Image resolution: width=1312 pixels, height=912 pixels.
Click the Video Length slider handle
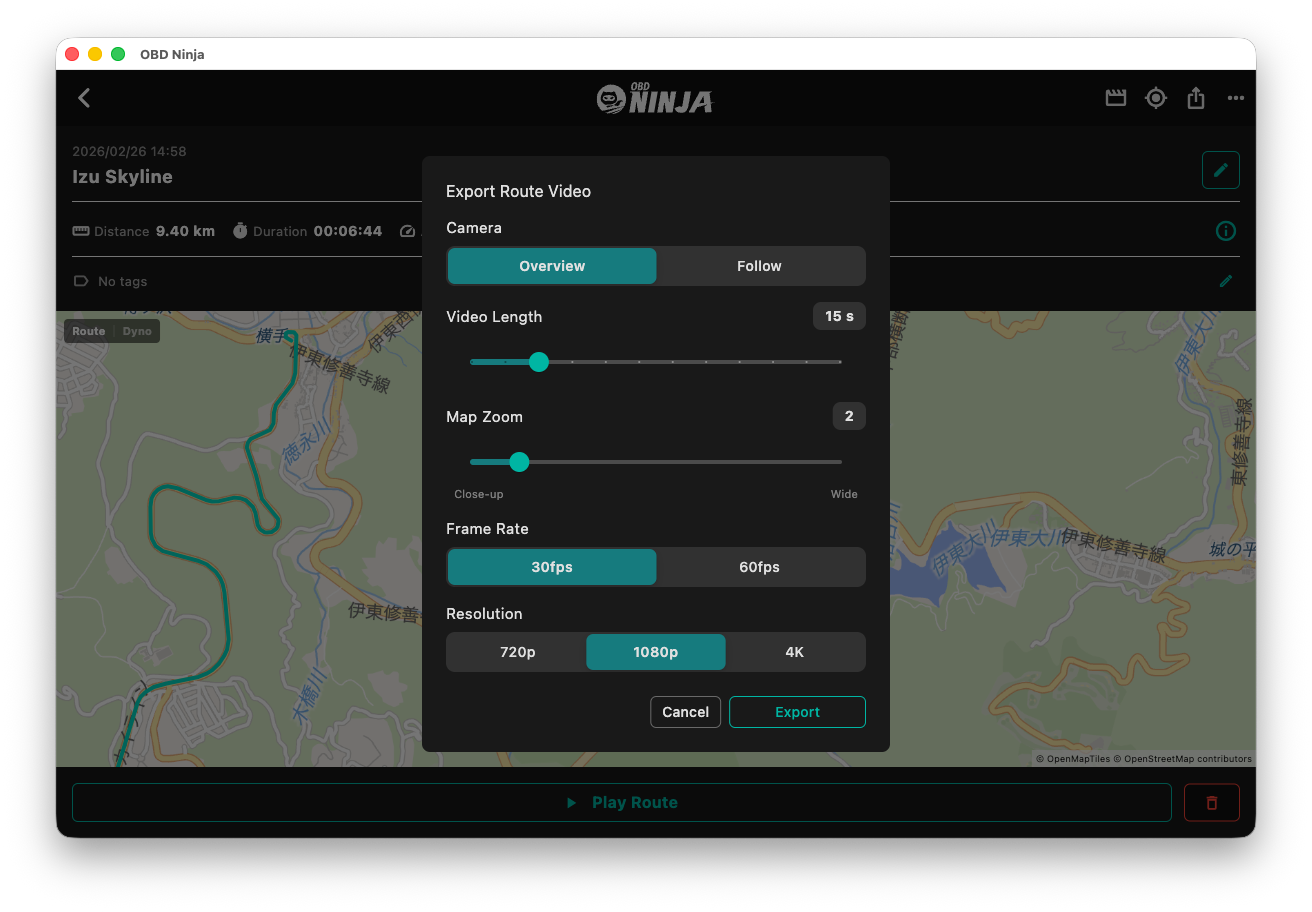click(x=539, y=362)
